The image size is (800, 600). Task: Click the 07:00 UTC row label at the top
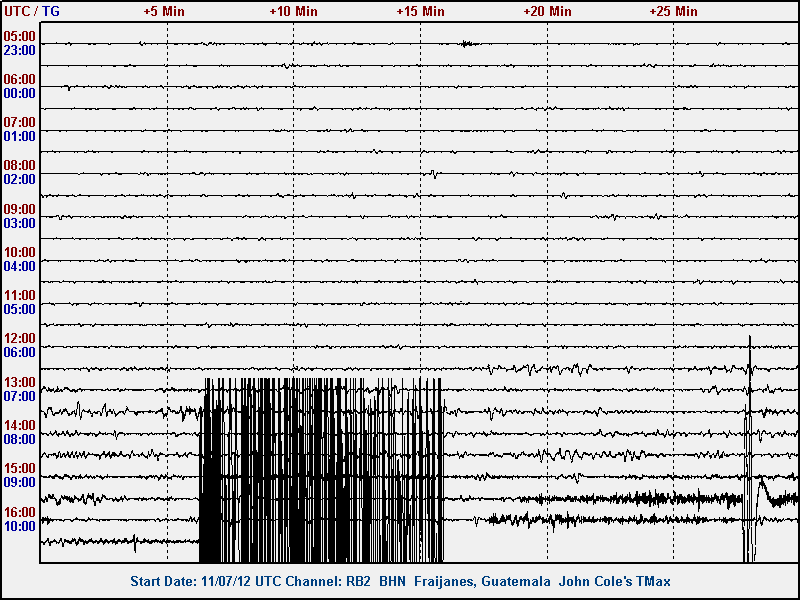click(19, 122)
